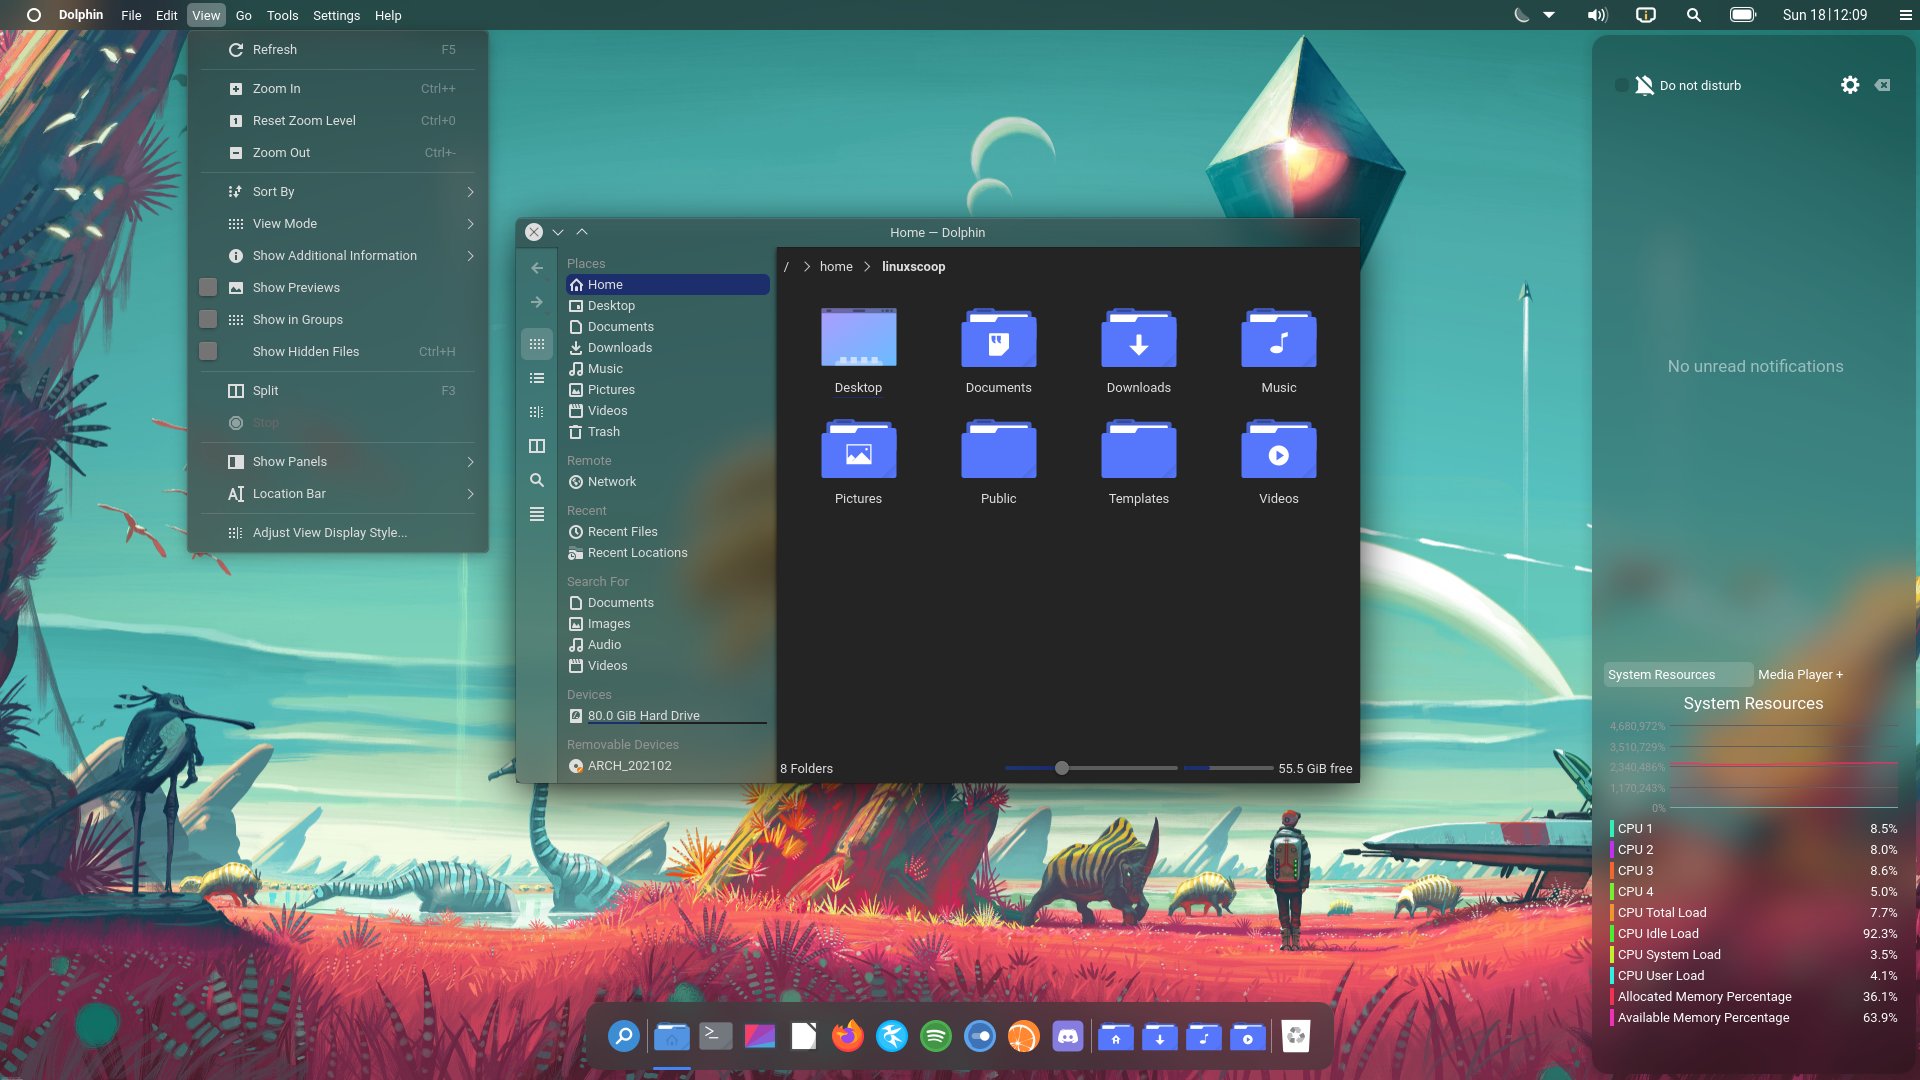Open Recent Files in sidebar
1920x1080 pixels.
click(x=667, y=531)
